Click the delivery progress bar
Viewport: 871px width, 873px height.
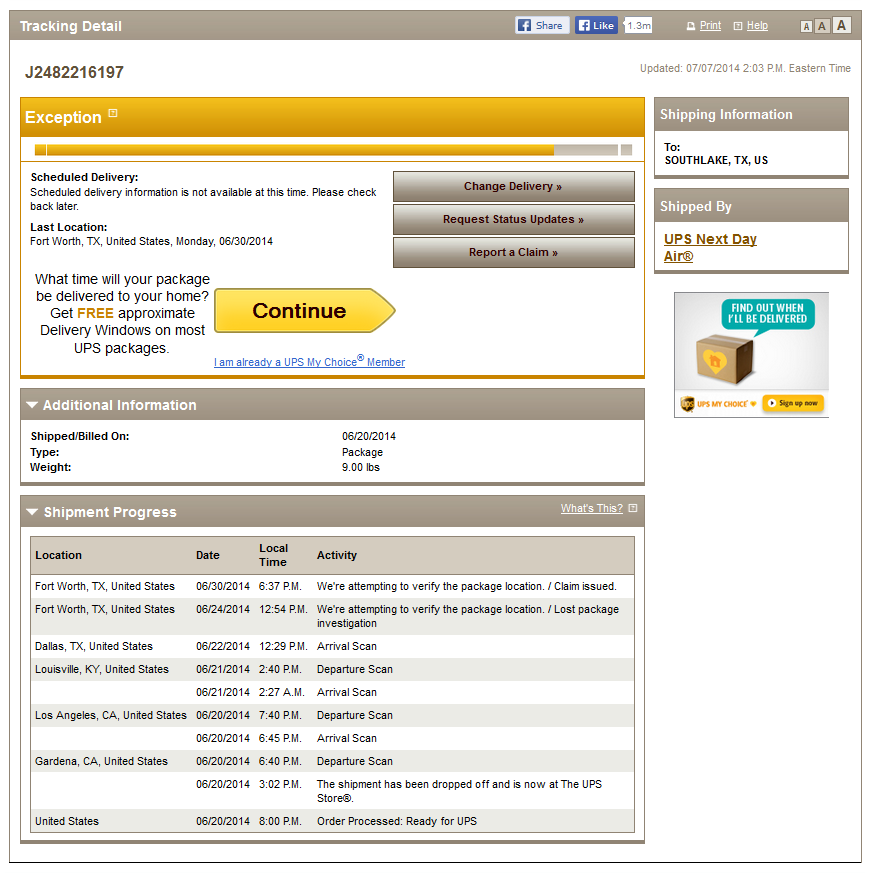pyautogui.click(x=332, y=149)
